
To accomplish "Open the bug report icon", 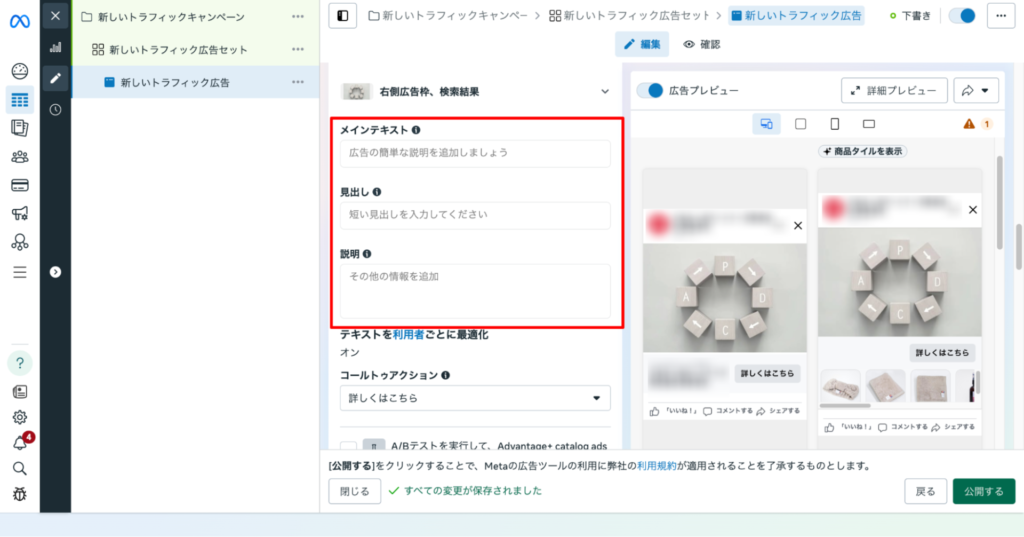I will coord(19,494).
